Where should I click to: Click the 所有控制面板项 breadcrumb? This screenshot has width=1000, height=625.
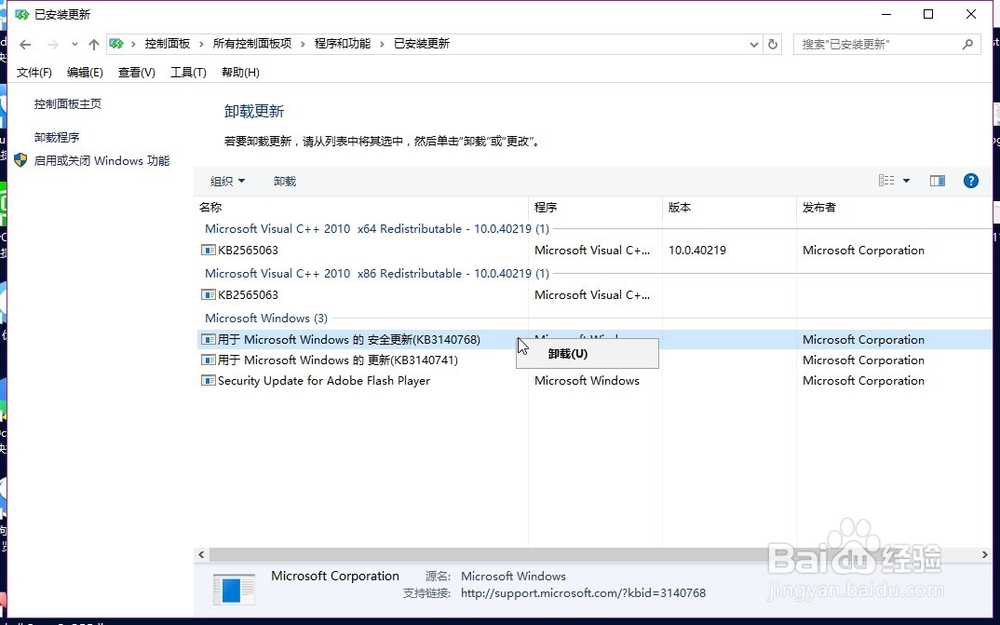[252, 44]
